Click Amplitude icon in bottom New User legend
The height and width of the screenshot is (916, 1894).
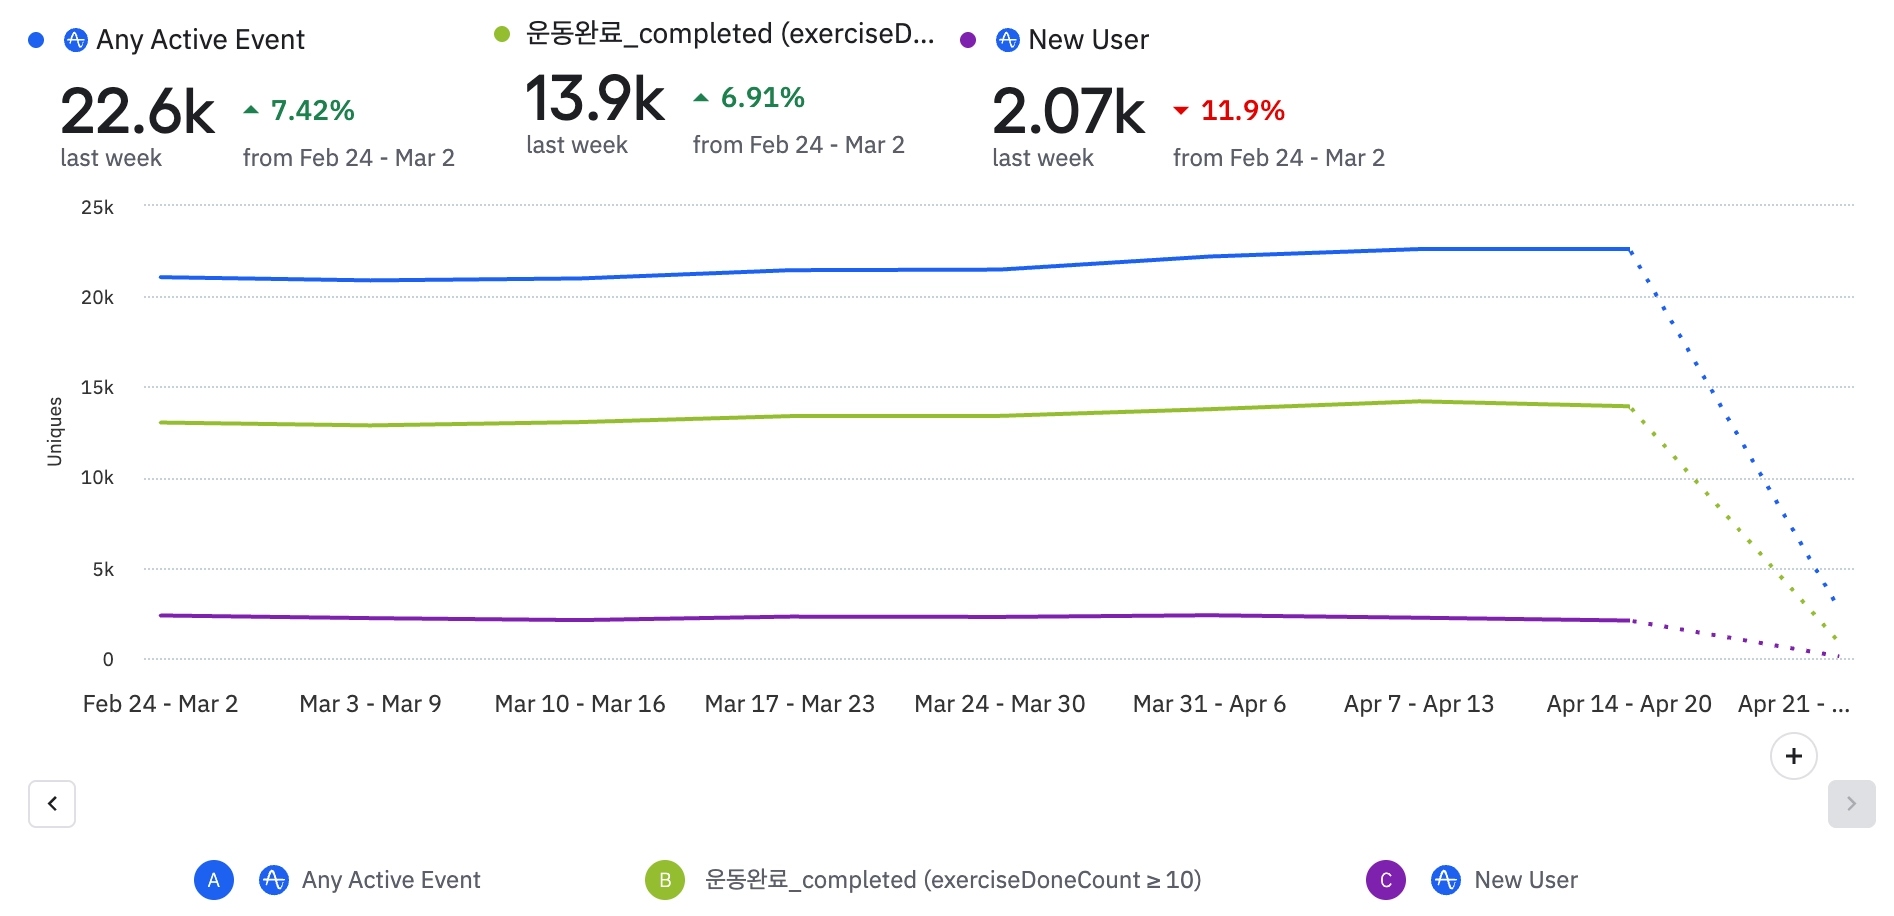(1446, 880)
